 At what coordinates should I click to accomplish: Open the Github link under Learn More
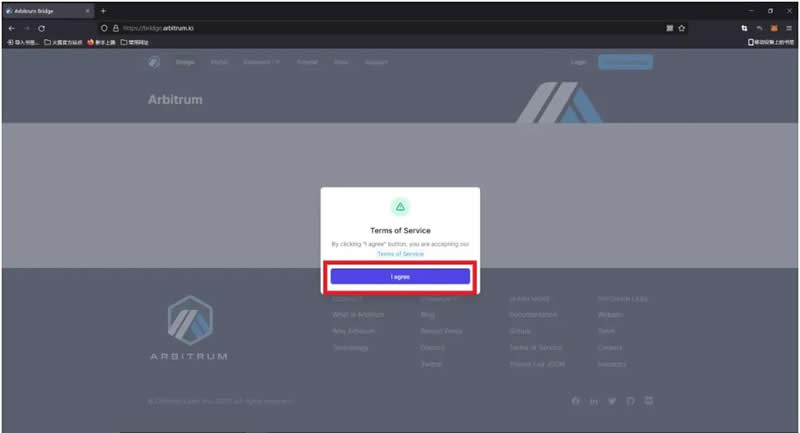520,331
